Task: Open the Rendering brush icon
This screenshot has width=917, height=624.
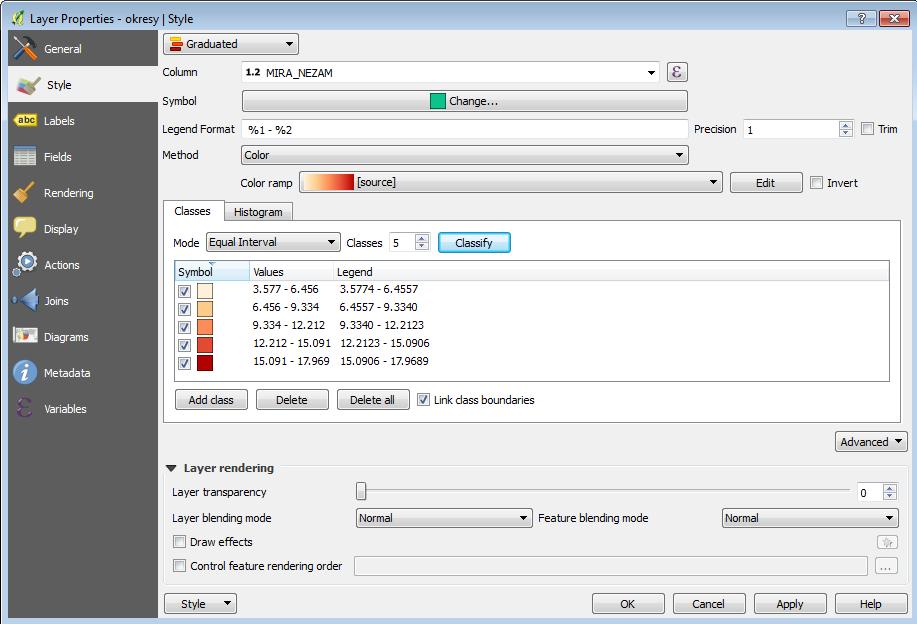Action: (x=25, y=192)
